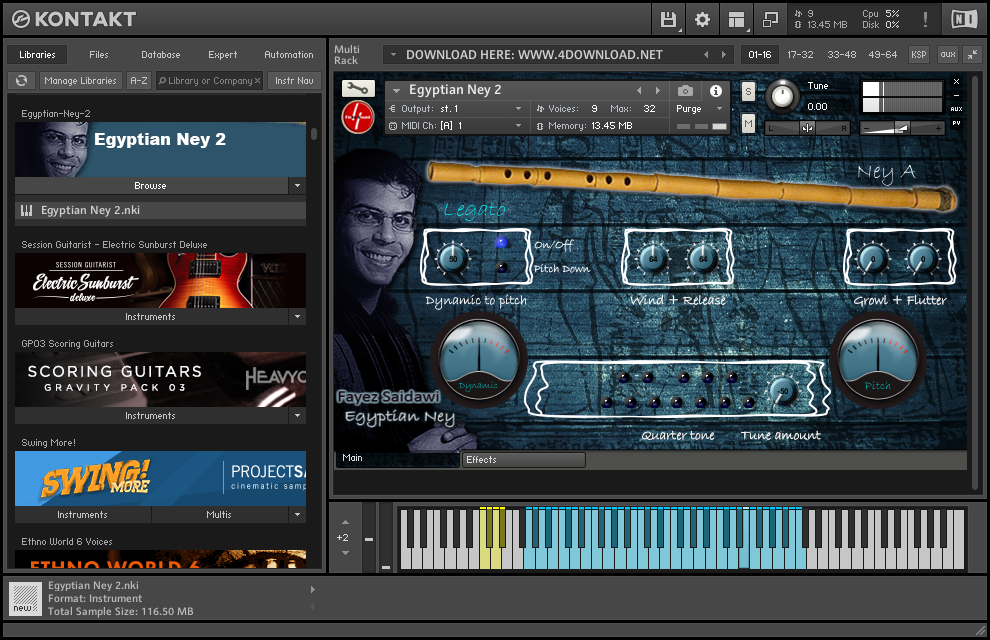Screen dimensions: 990x640
Task: Toggle the aux sends display button
Action: click(957, 109)
